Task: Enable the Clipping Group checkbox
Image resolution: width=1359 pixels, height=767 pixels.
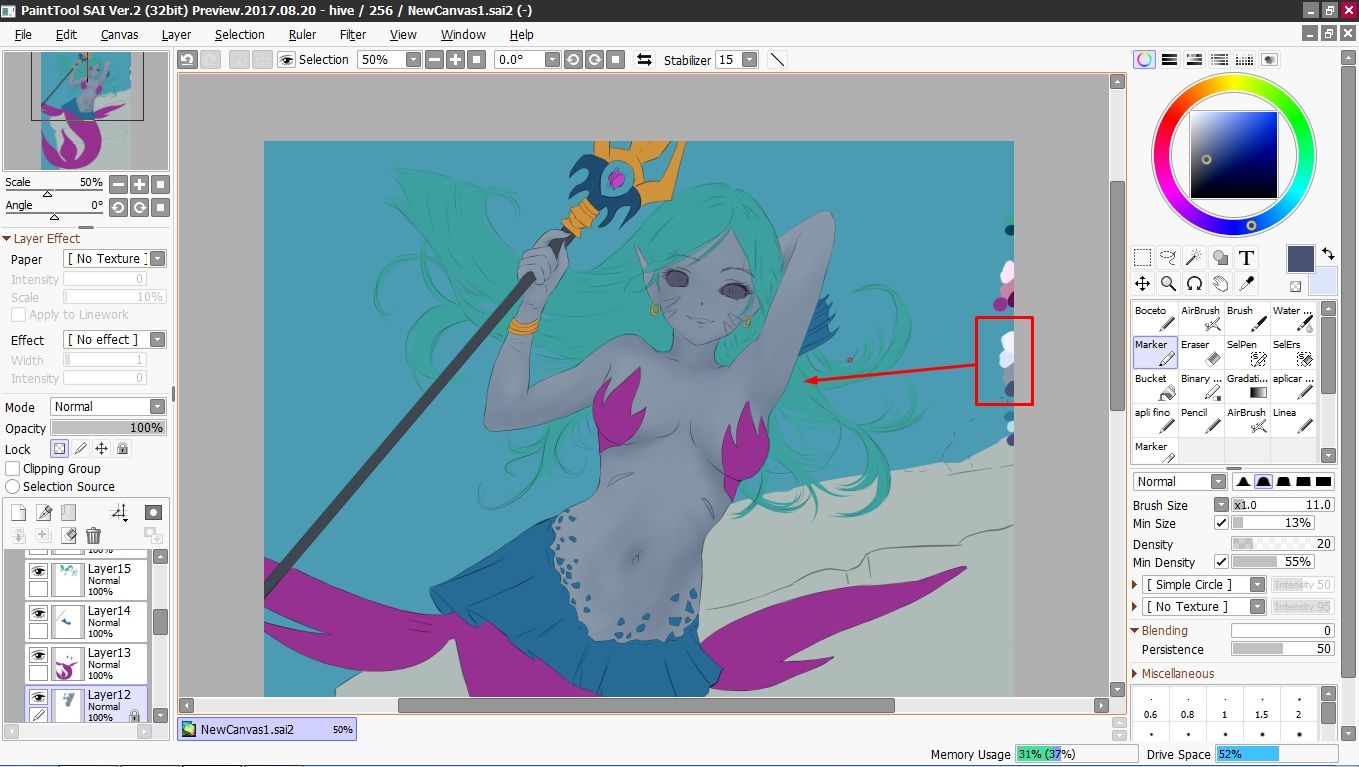Action: point(13,468)
